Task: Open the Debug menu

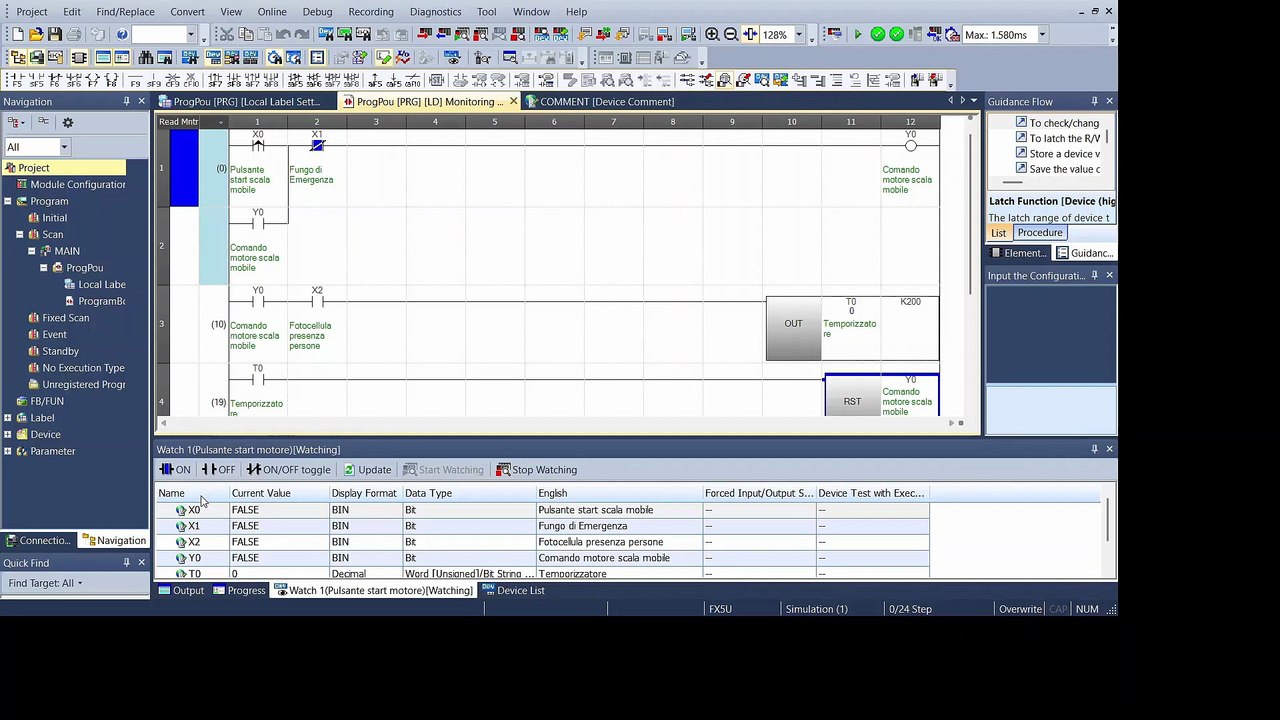Action: coord(317,12)
